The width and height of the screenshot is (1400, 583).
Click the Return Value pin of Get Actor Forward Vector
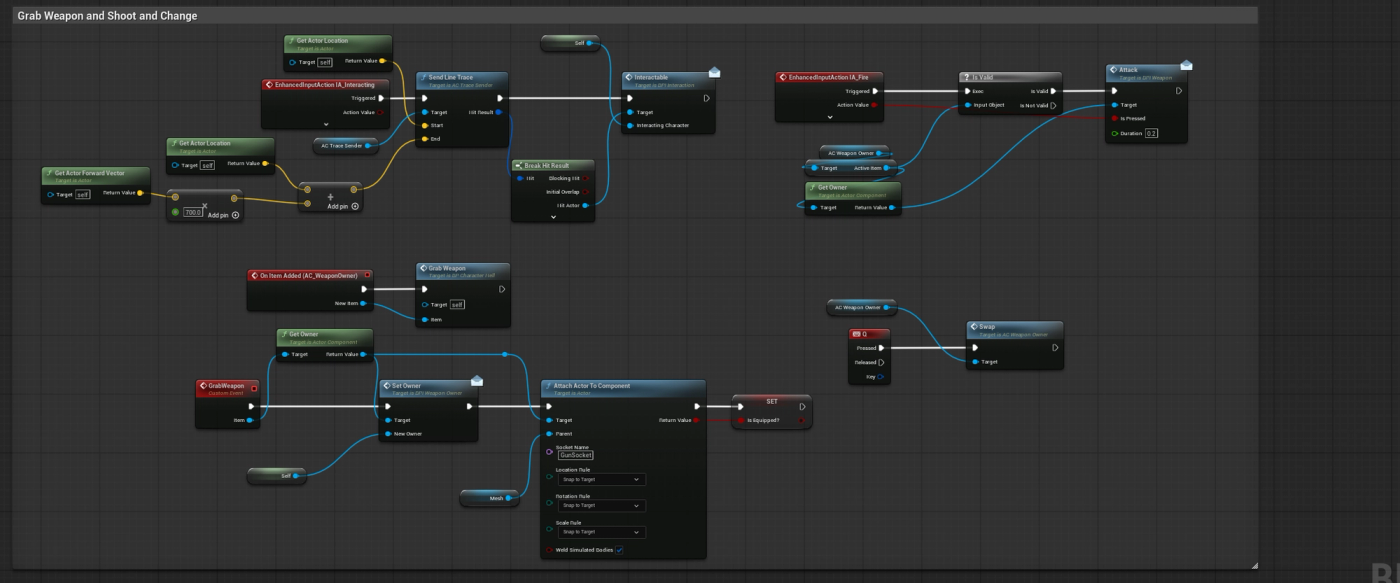coord(139,193)
